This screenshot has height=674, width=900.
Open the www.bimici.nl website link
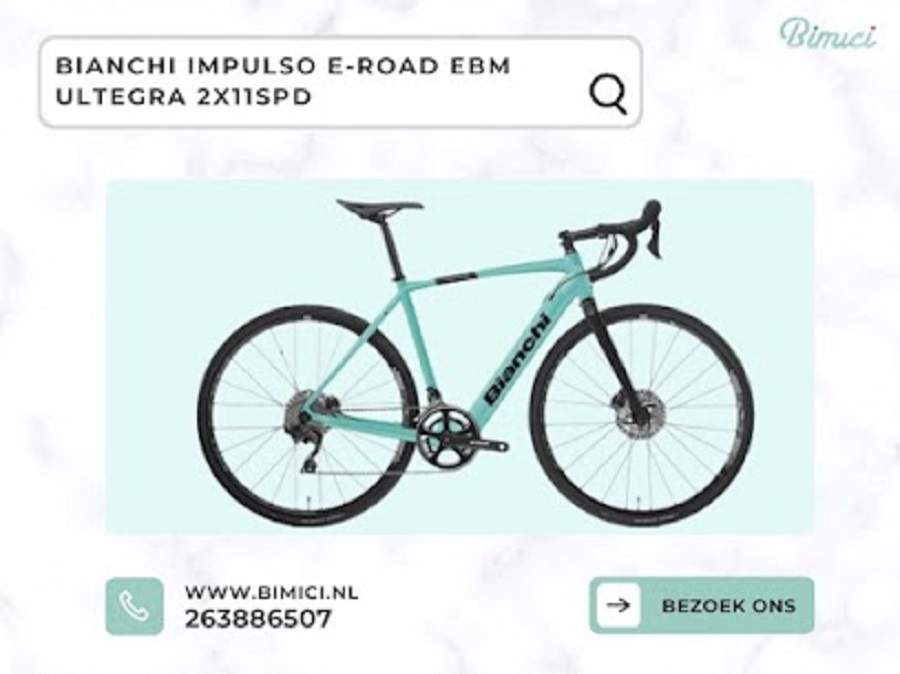pos(271,592)
